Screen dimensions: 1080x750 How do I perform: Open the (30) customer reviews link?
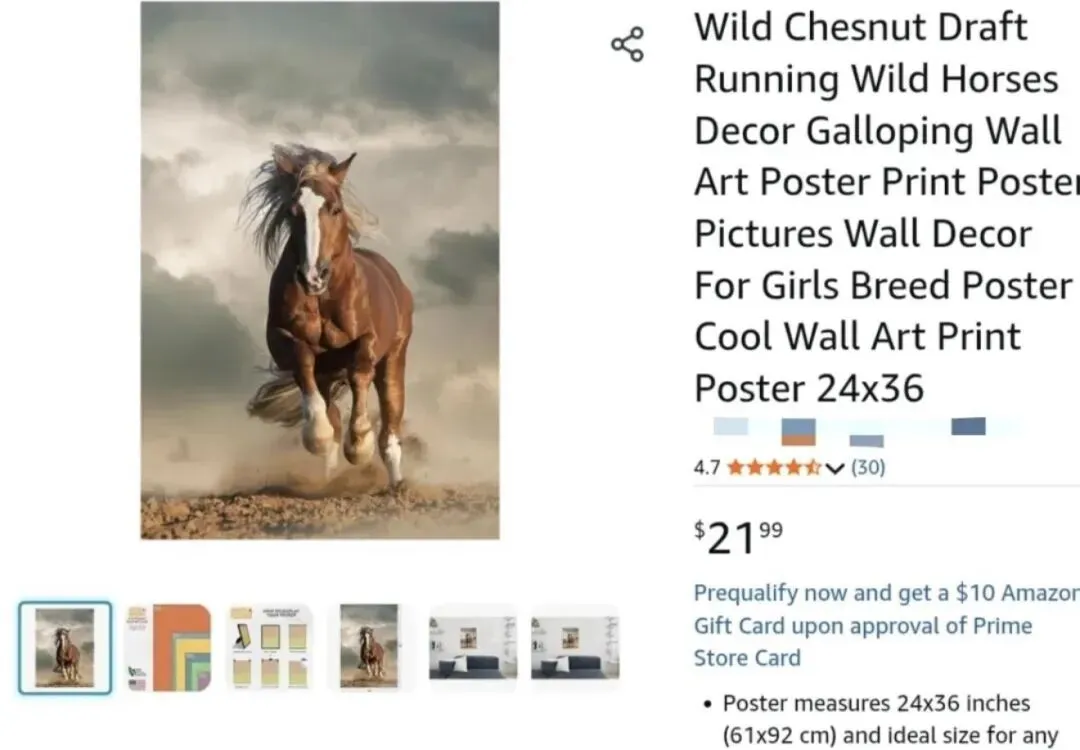point(868,468)
